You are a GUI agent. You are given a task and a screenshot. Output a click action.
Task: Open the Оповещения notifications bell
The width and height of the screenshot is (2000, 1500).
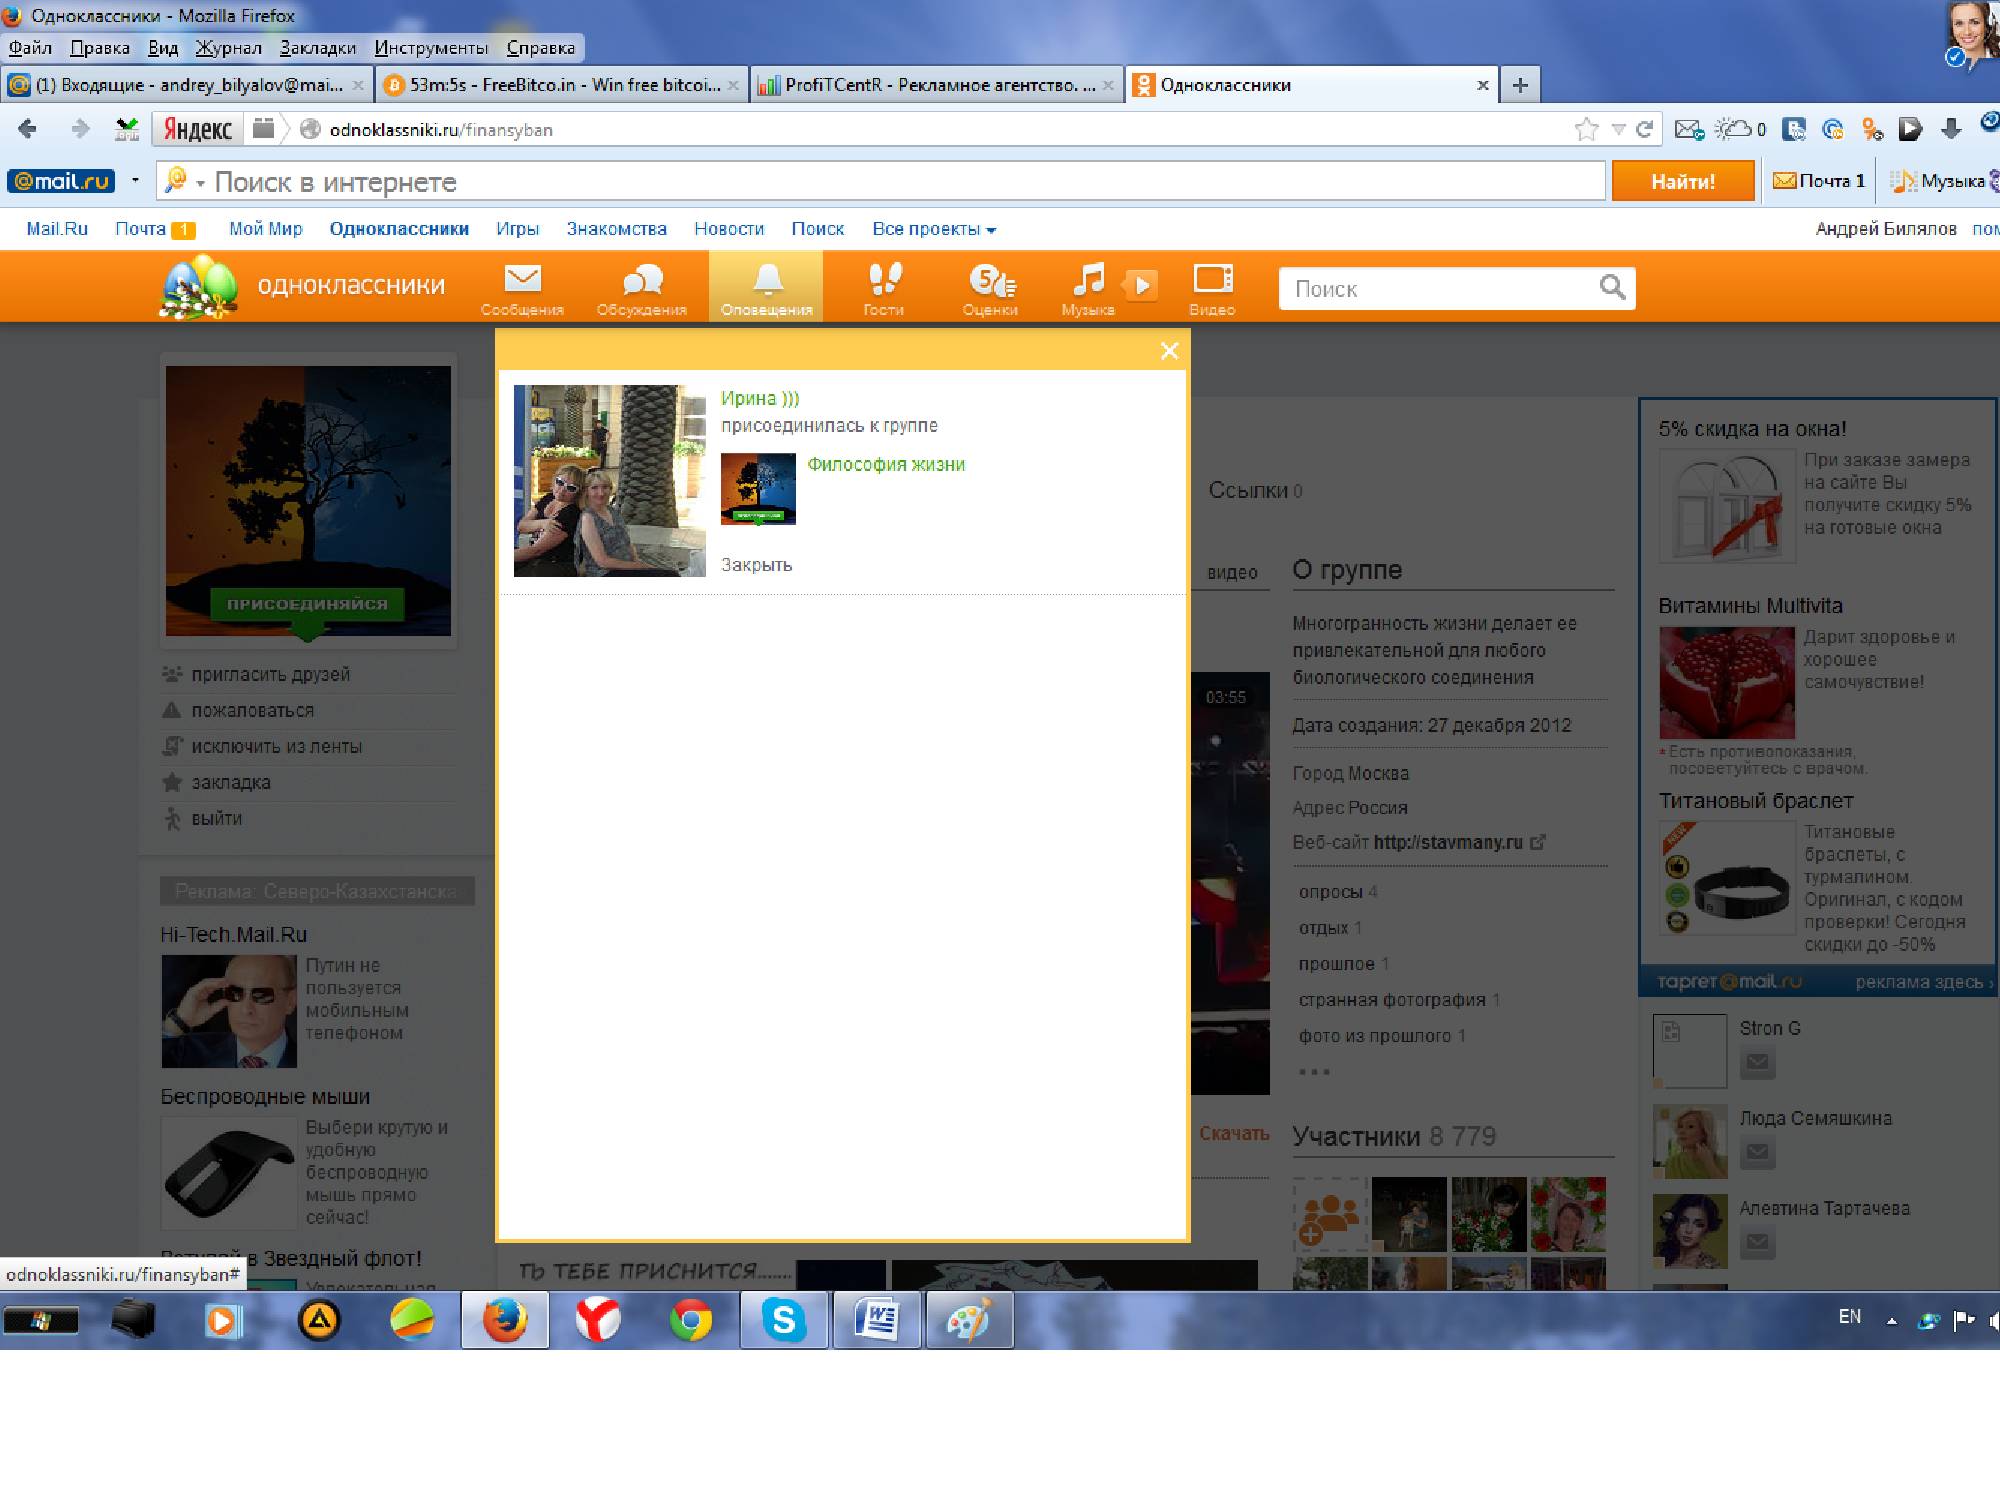coord(767,288)
